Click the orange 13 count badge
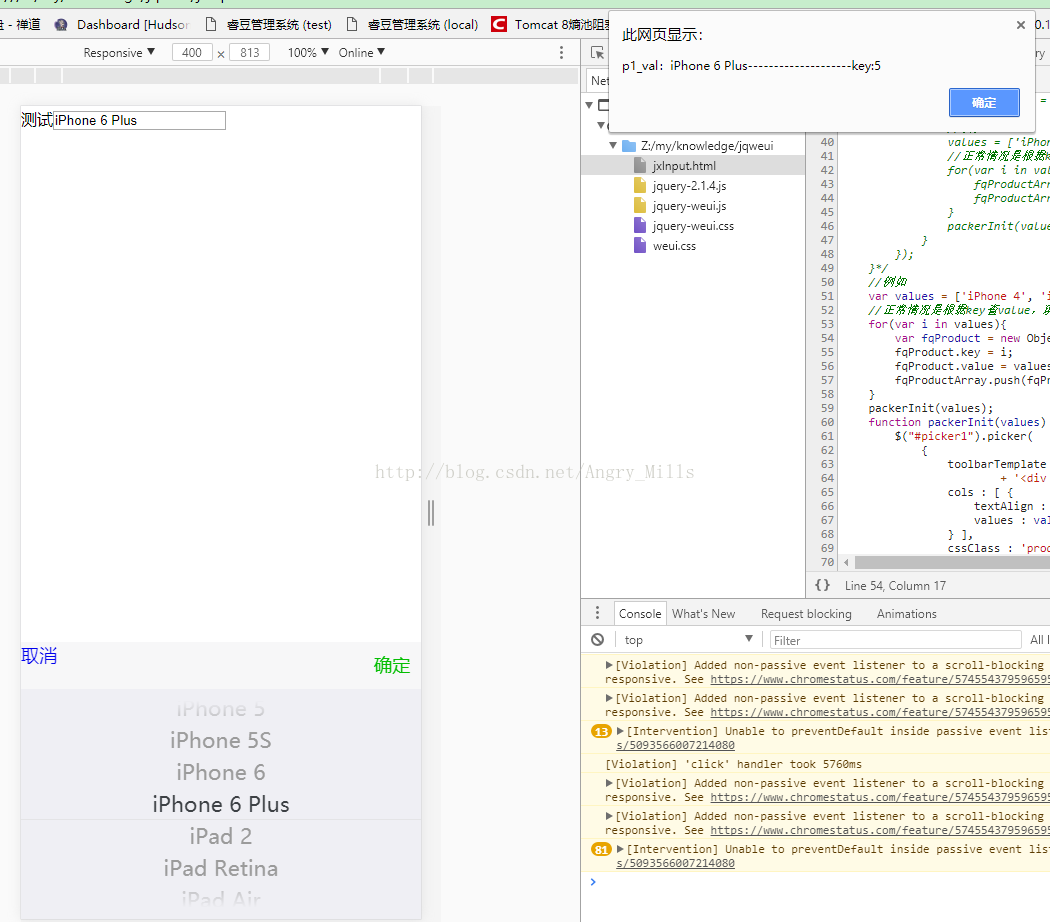The height and width of the screenshot is (922, 1050). point(601,731)
